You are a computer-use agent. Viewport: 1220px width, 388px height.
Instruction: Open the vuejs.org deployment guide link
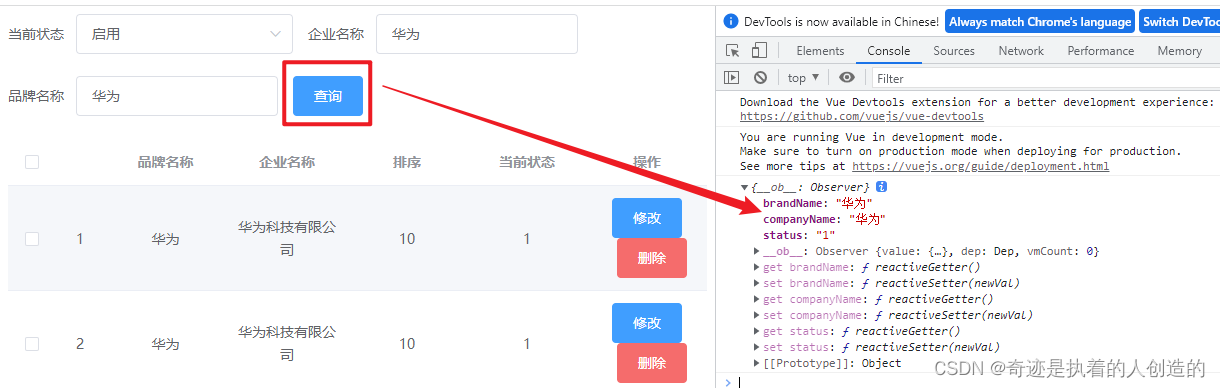pyautogui.click(x=980, y=166)
